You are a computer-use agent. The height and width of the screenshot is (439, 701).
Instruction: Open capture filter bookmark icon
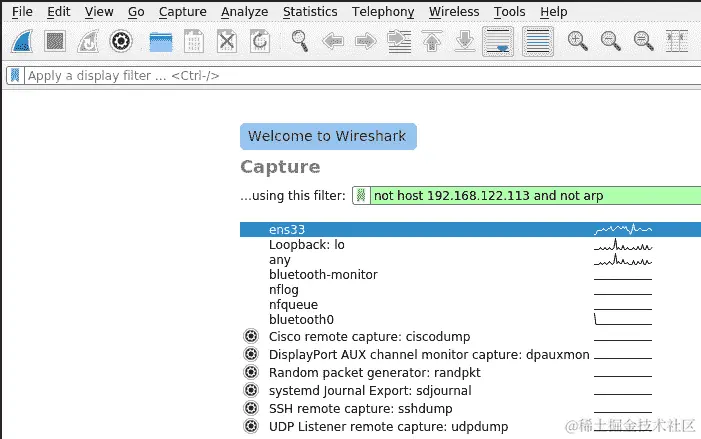[361, 195]
